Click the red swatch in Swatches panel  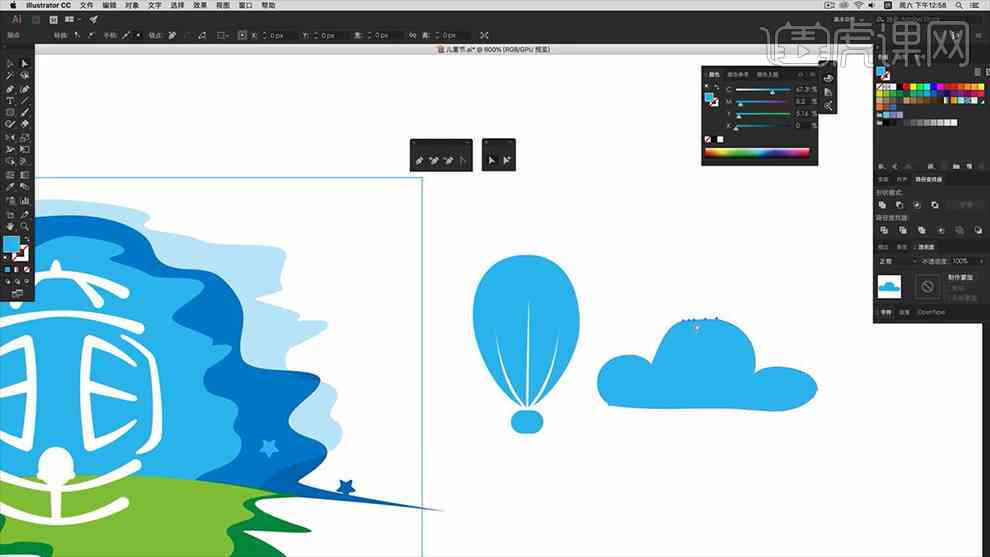[907, 87]
